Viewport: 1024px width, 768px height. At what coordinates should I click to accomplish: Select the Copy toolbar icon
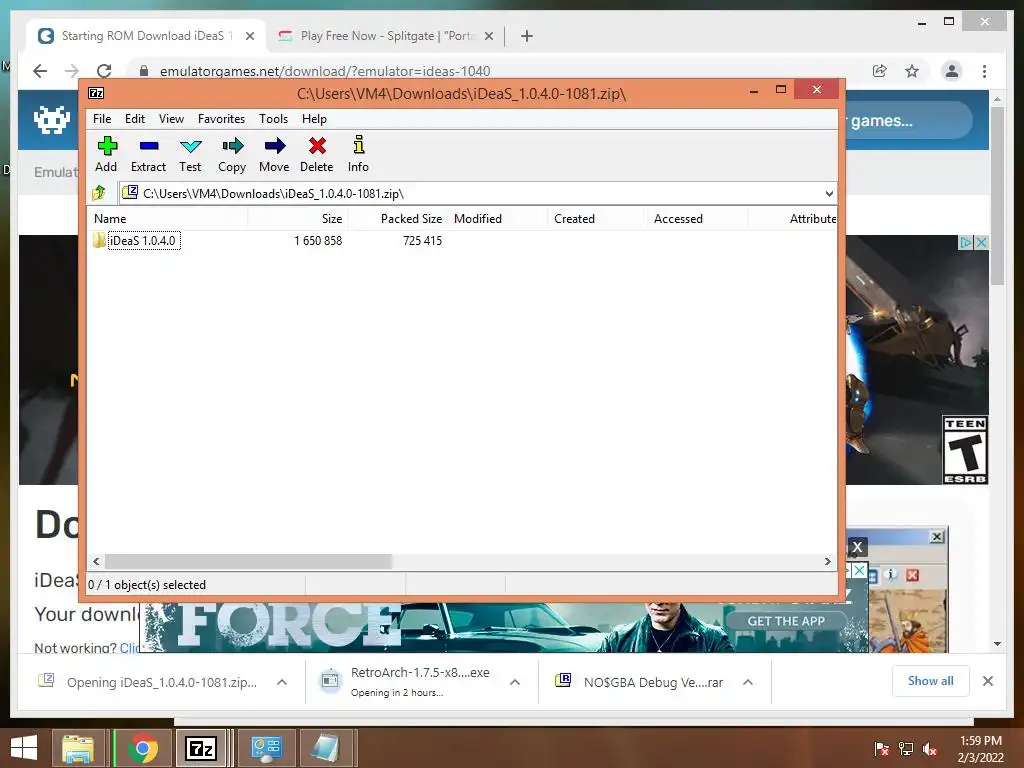tap(232, 154)
